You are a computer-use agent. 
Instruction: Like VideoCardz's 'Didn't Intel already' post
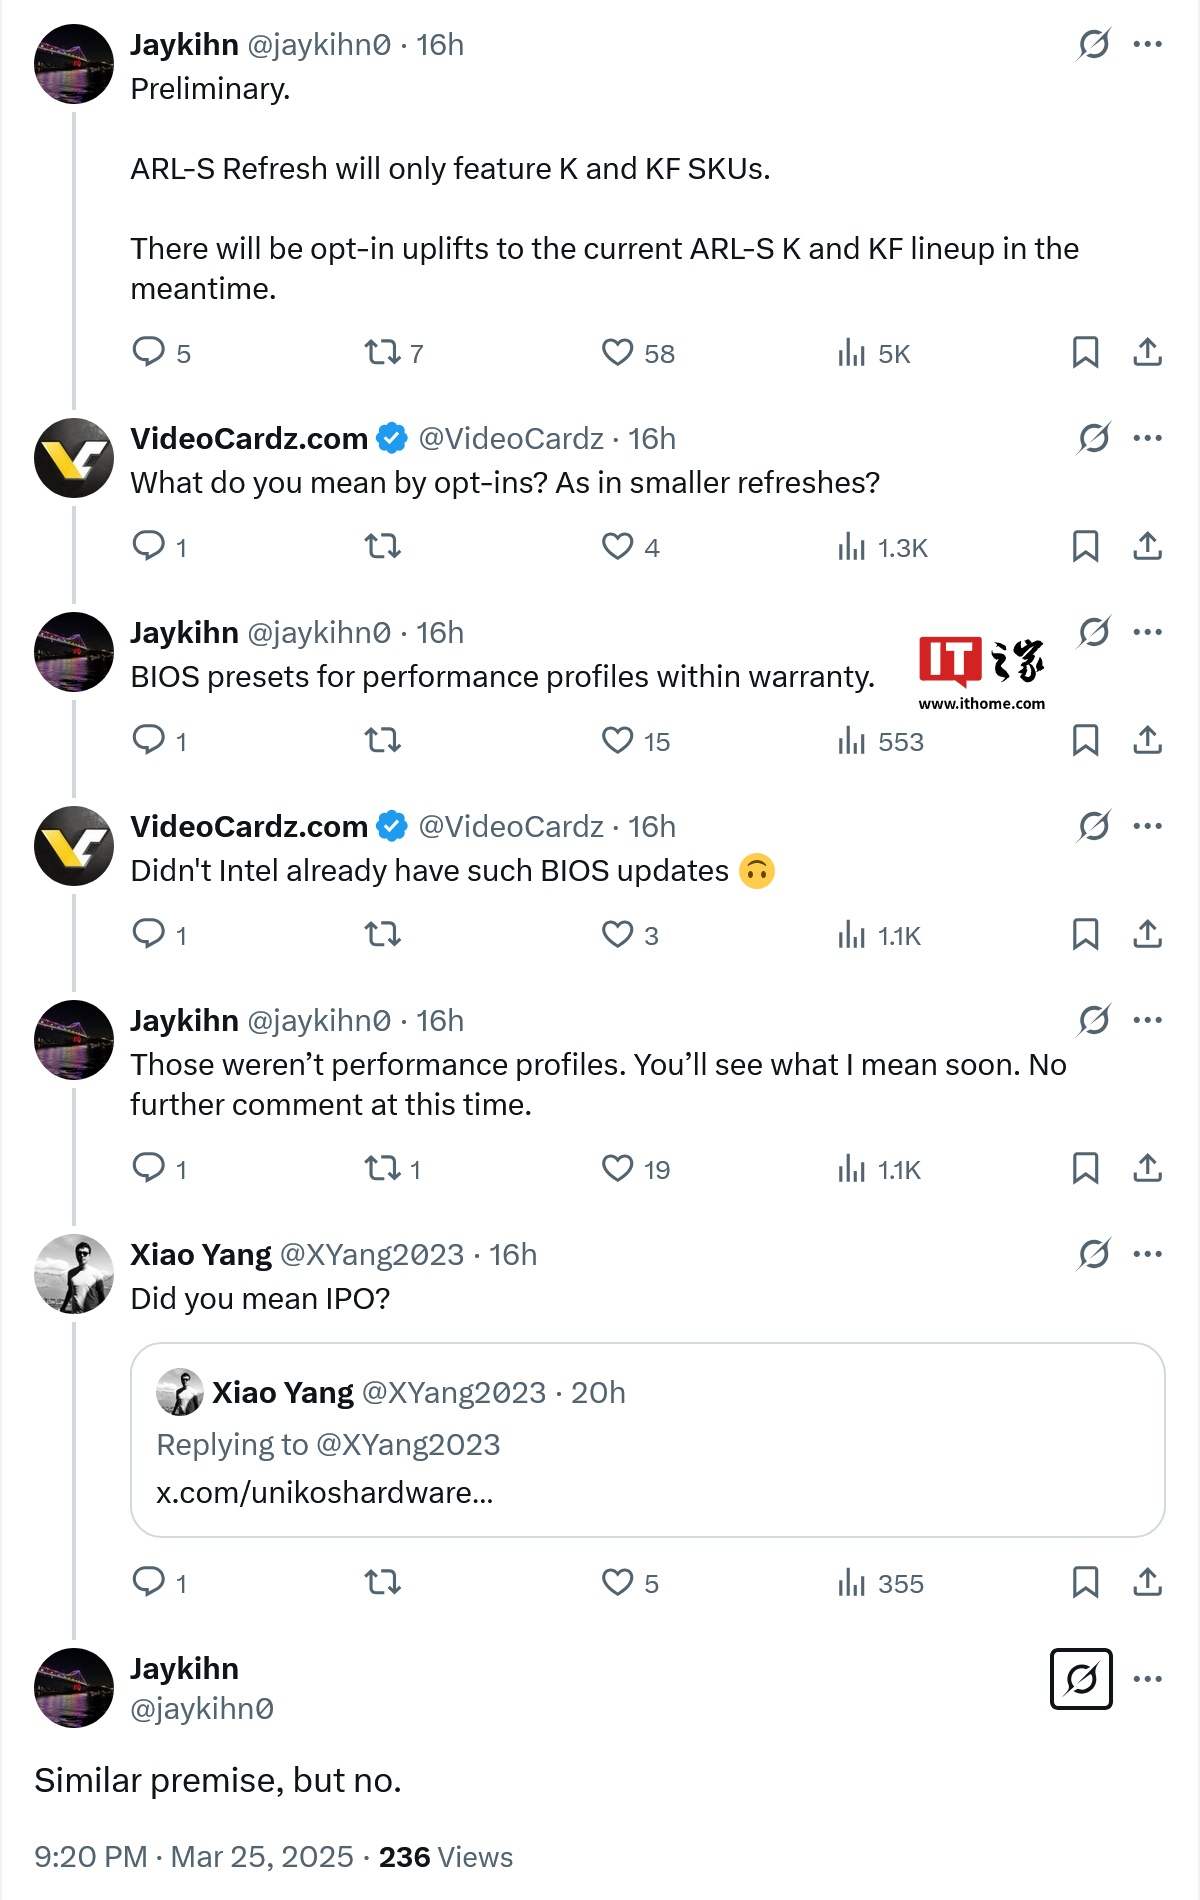[617, 934]
